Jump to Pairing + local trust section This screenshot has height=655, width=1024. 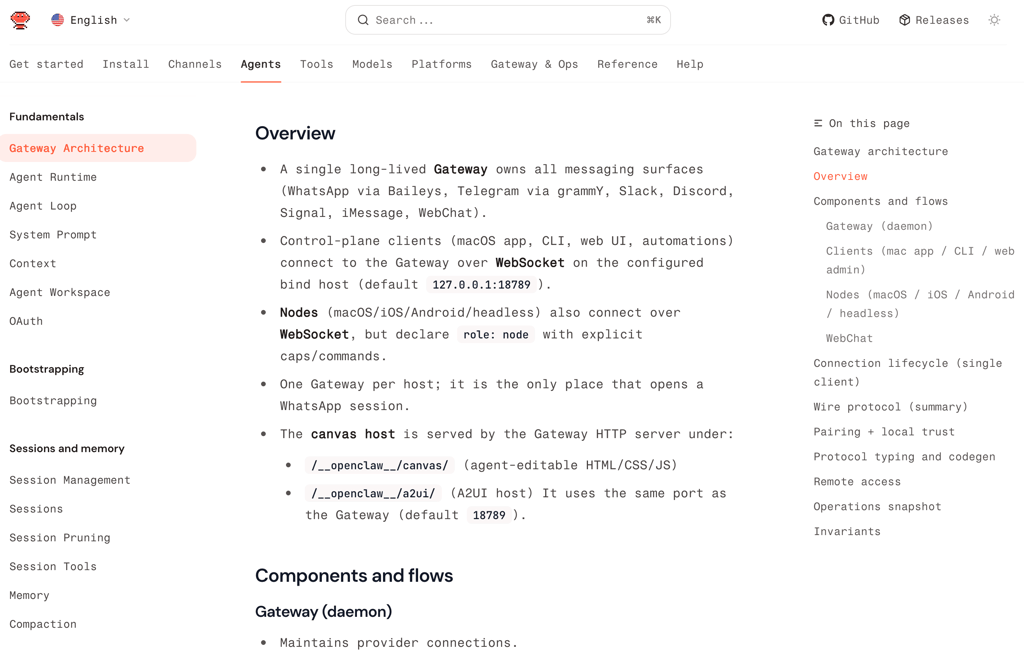click(884, 432)
